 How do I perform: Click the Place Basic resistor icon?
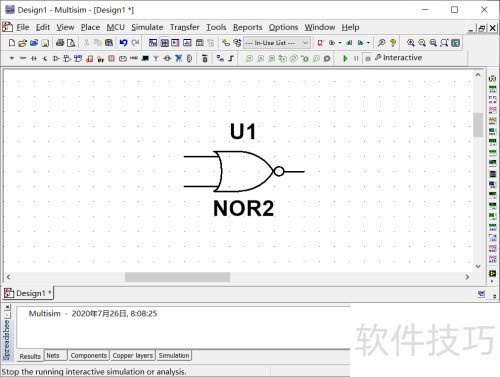point(23,58)
